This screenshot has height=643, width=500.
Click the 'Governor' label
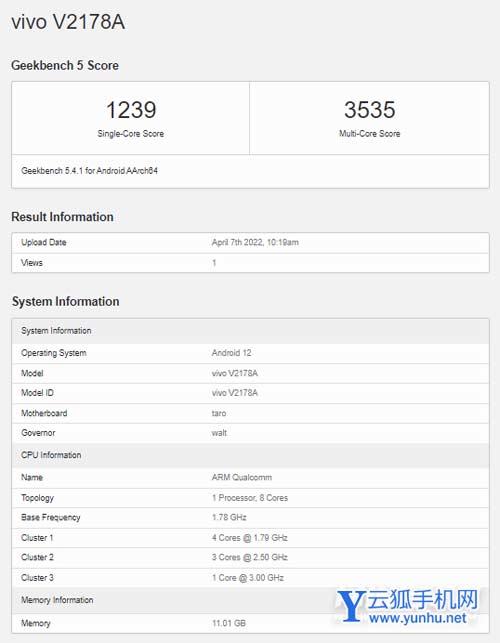coord(38,433)
